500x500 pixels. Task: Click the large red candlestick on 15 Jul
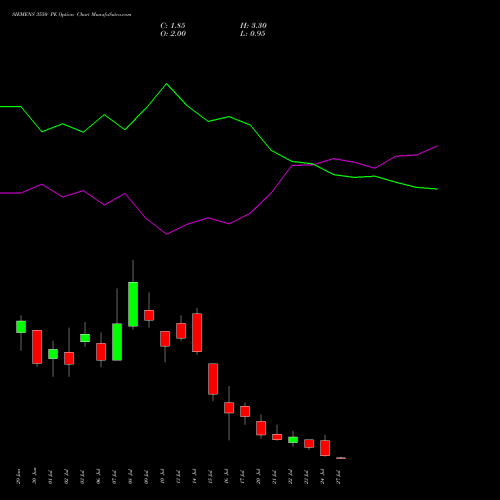click(213, 379)
